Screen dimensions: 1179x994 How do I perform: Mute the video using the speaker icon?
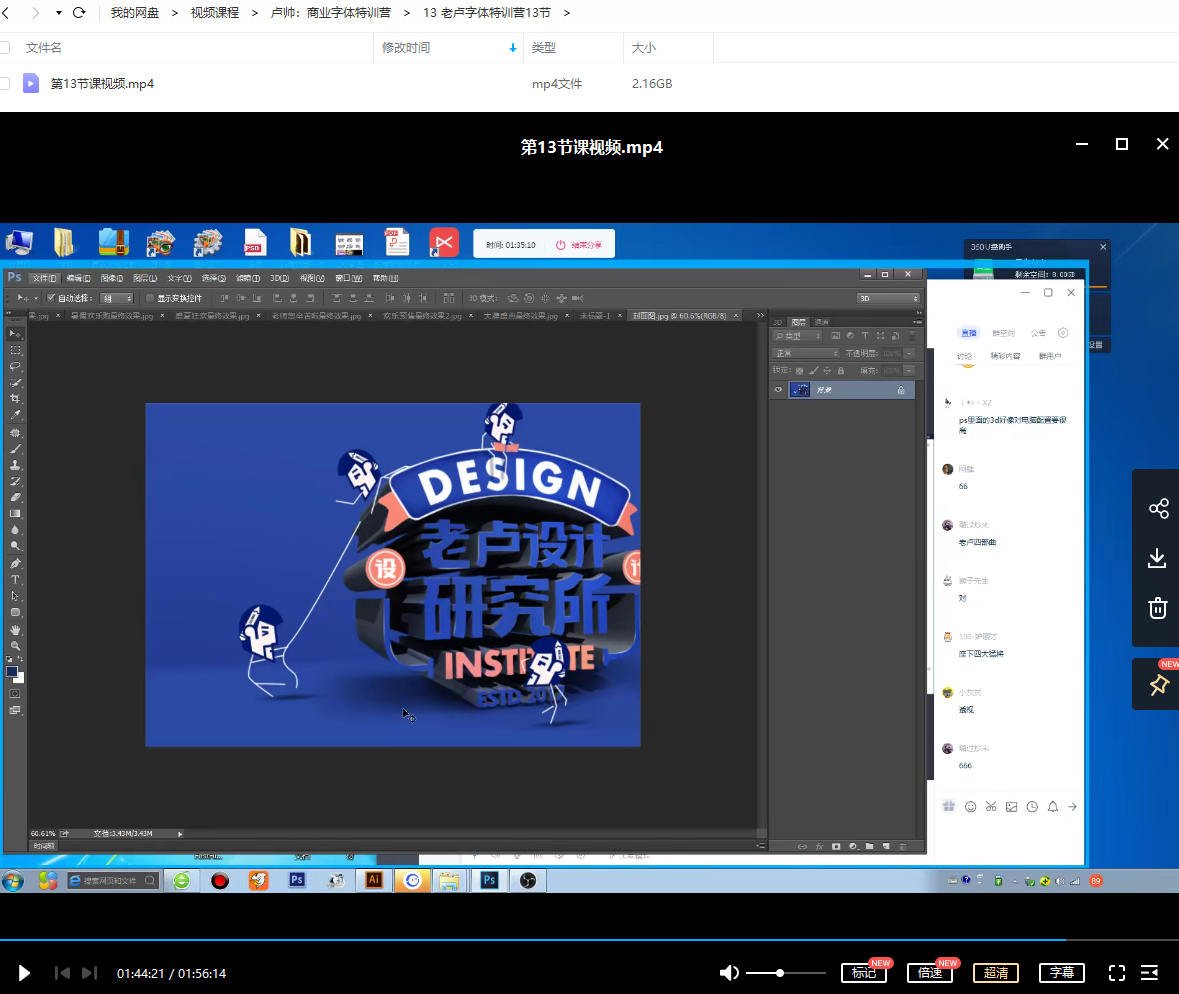tap(729, 973)
